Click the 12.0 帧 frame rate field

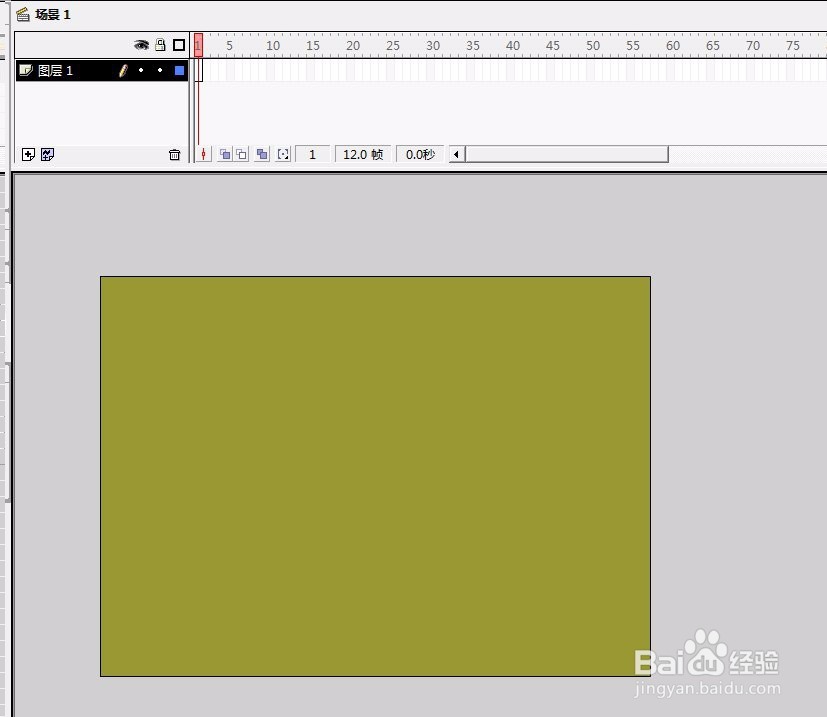363,155
